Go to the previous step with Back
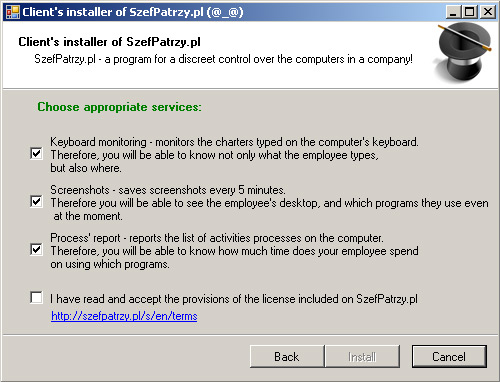 pyautogui.click(x=287, y=357)
